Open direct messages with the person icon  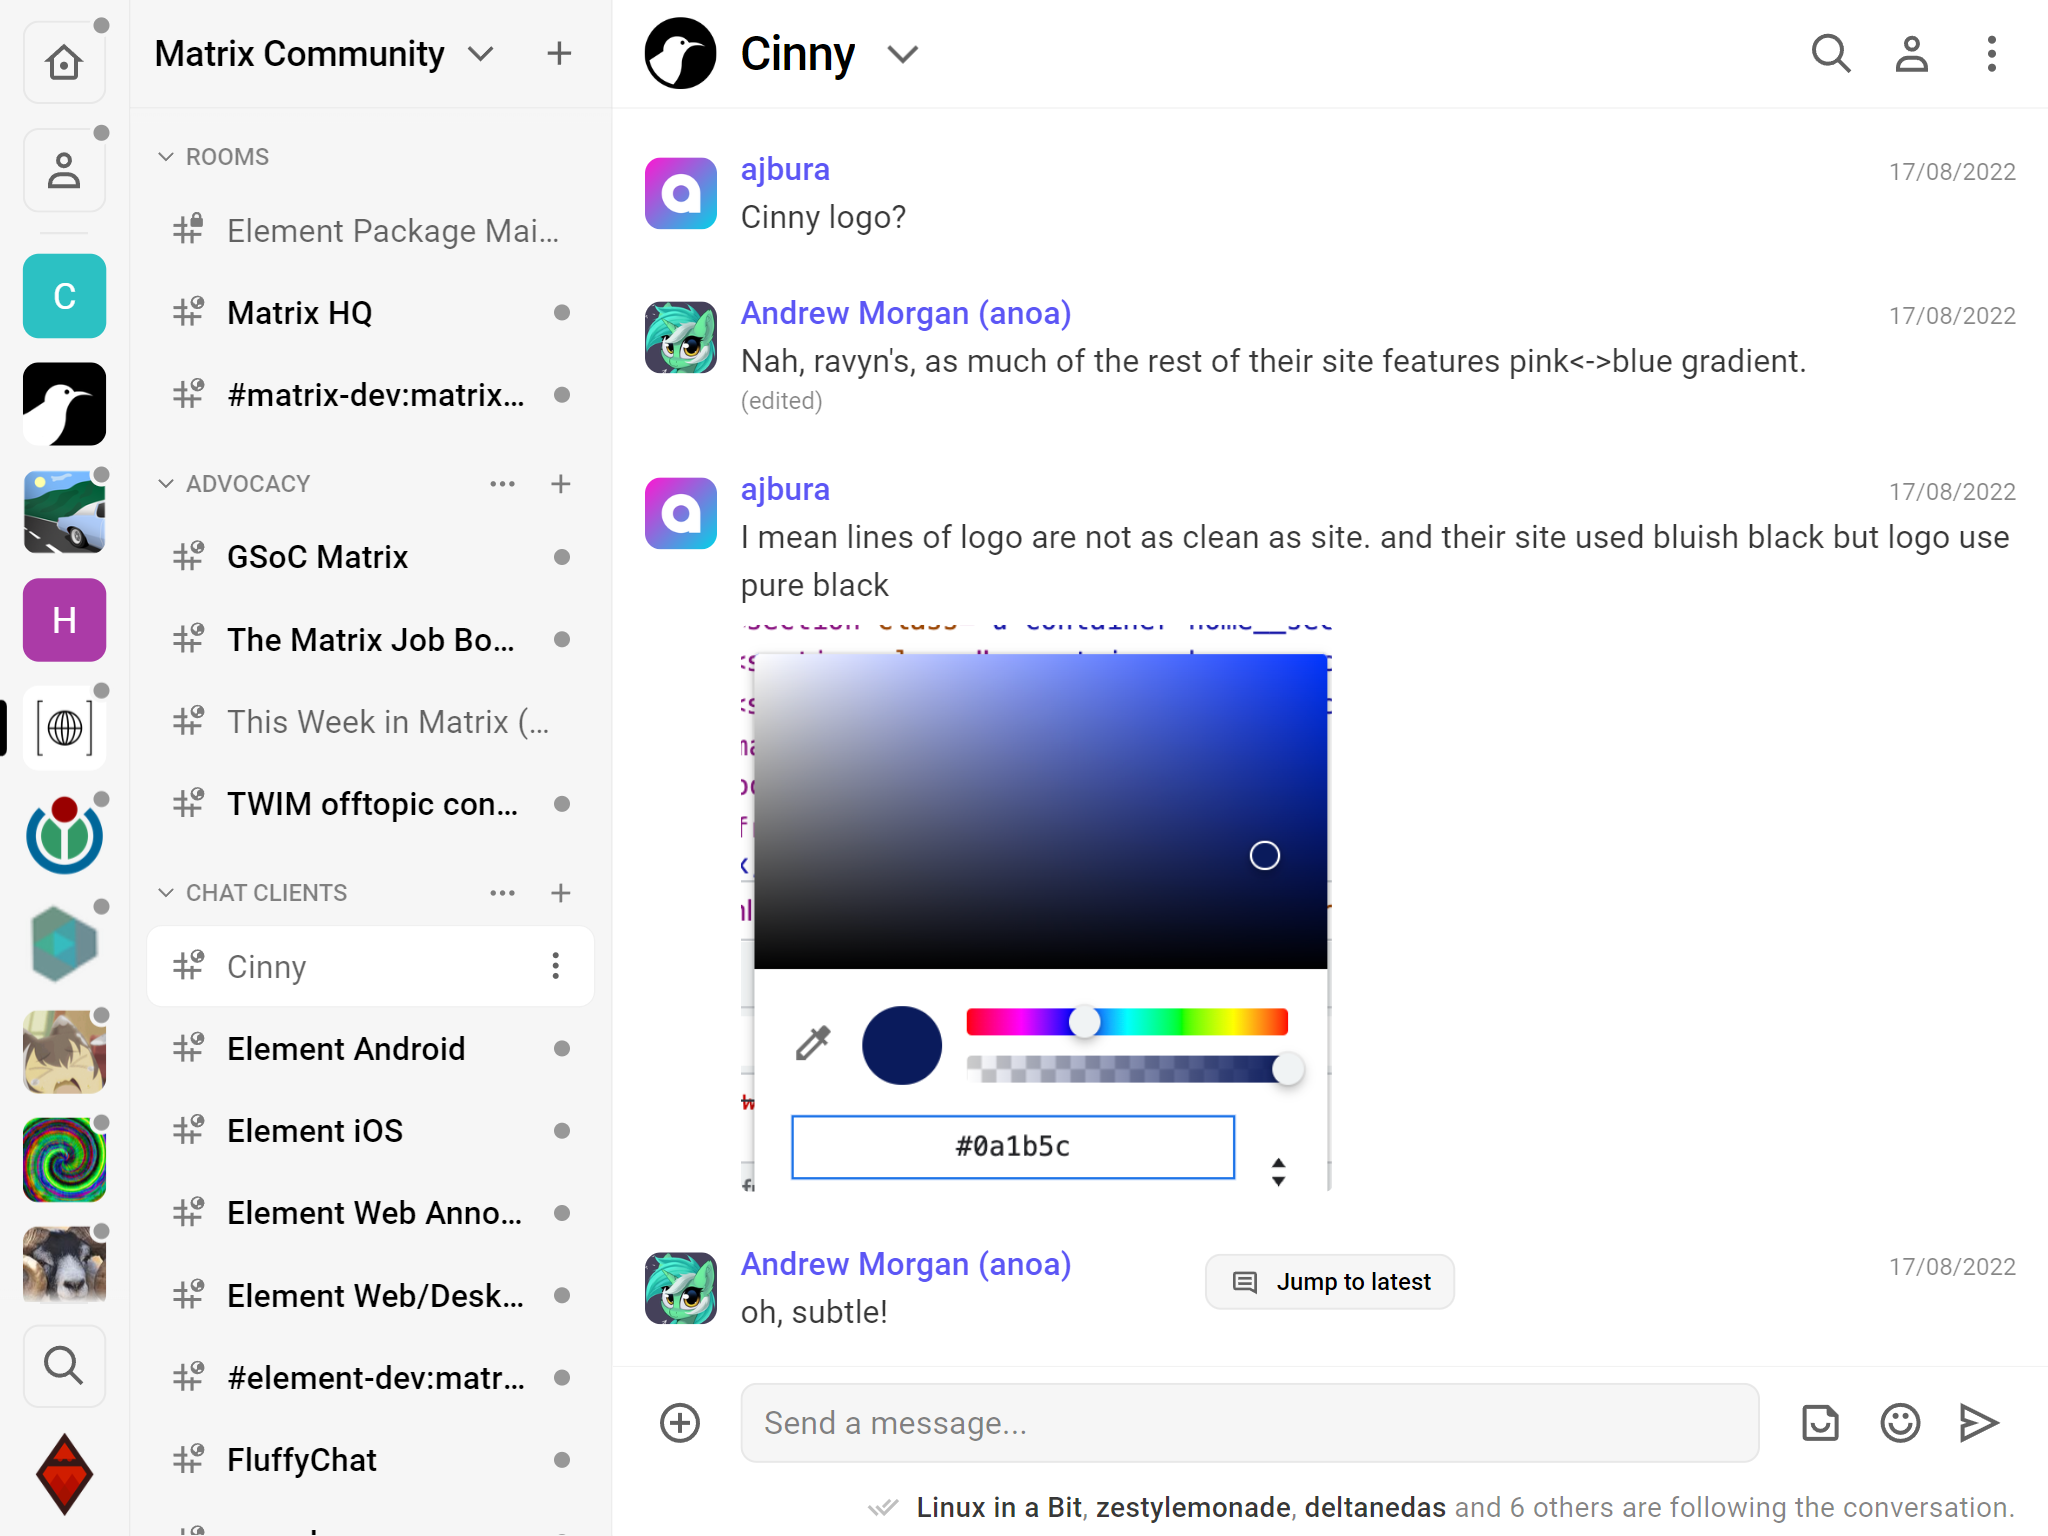[63, 169]
